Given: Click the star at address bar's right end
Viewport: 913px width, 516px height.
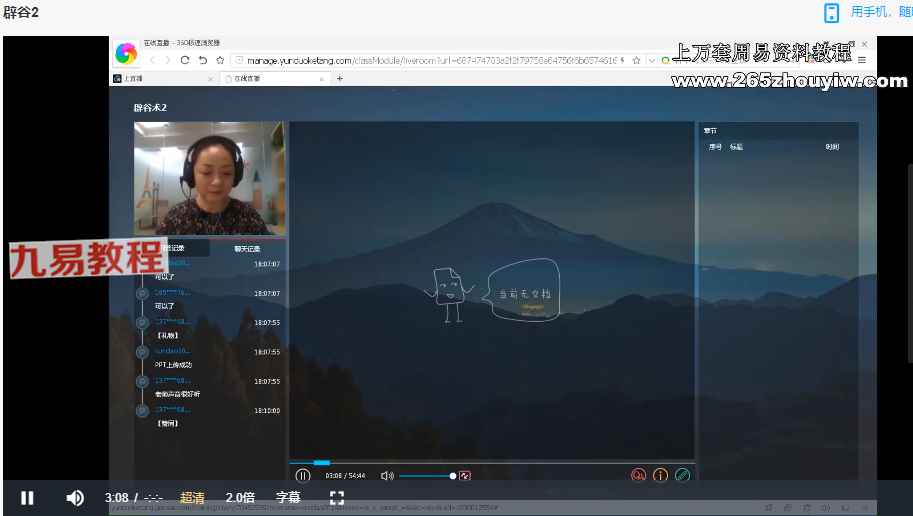Looking at the screenshot, I should click(x=636, y=60).
